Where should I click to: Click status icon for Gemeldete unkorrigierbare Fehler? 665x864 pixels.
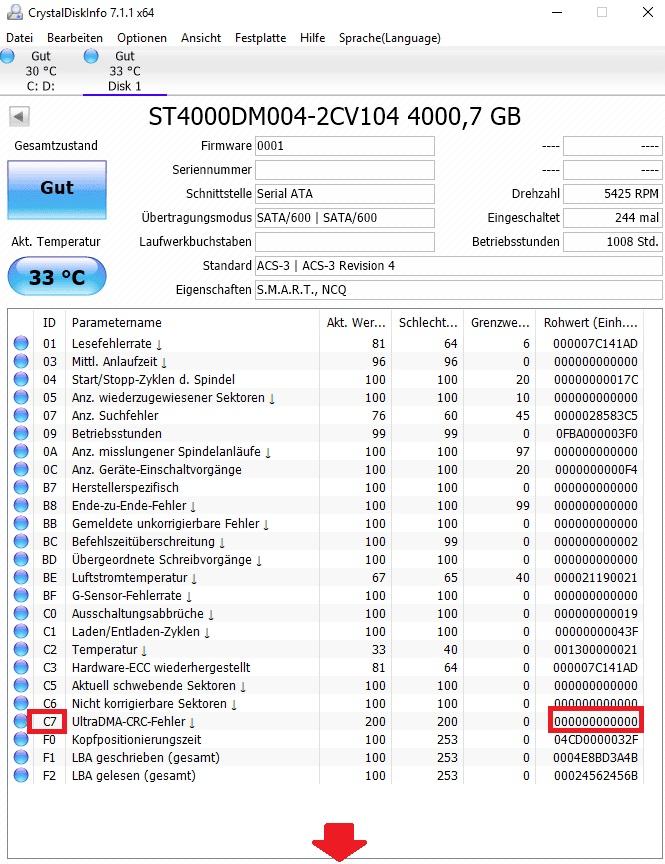coord(21,523)
